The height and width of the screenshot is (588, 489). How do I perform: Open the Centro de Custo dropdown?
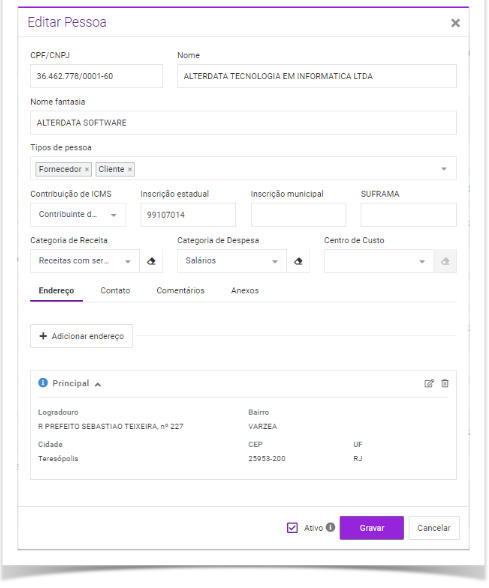379,261
